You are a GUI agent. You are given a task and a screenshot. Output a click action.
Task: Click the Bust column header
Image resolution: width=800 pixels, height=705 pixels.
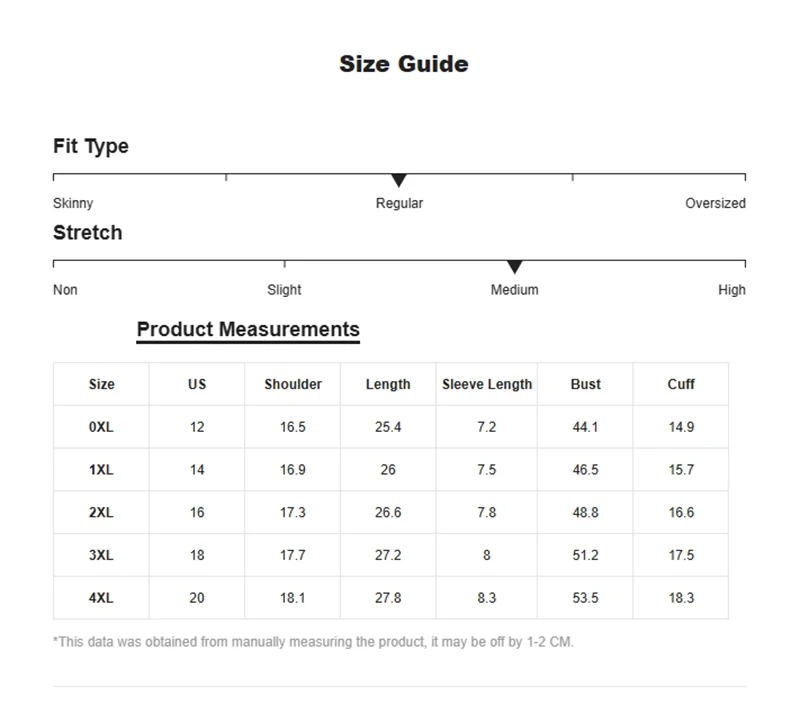586,384
